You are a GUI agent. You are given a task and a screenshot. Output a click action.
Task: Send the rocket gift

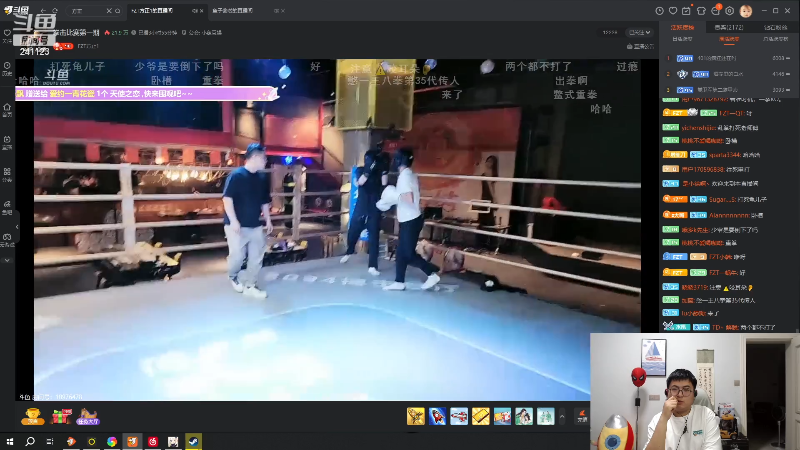[437, 416]
